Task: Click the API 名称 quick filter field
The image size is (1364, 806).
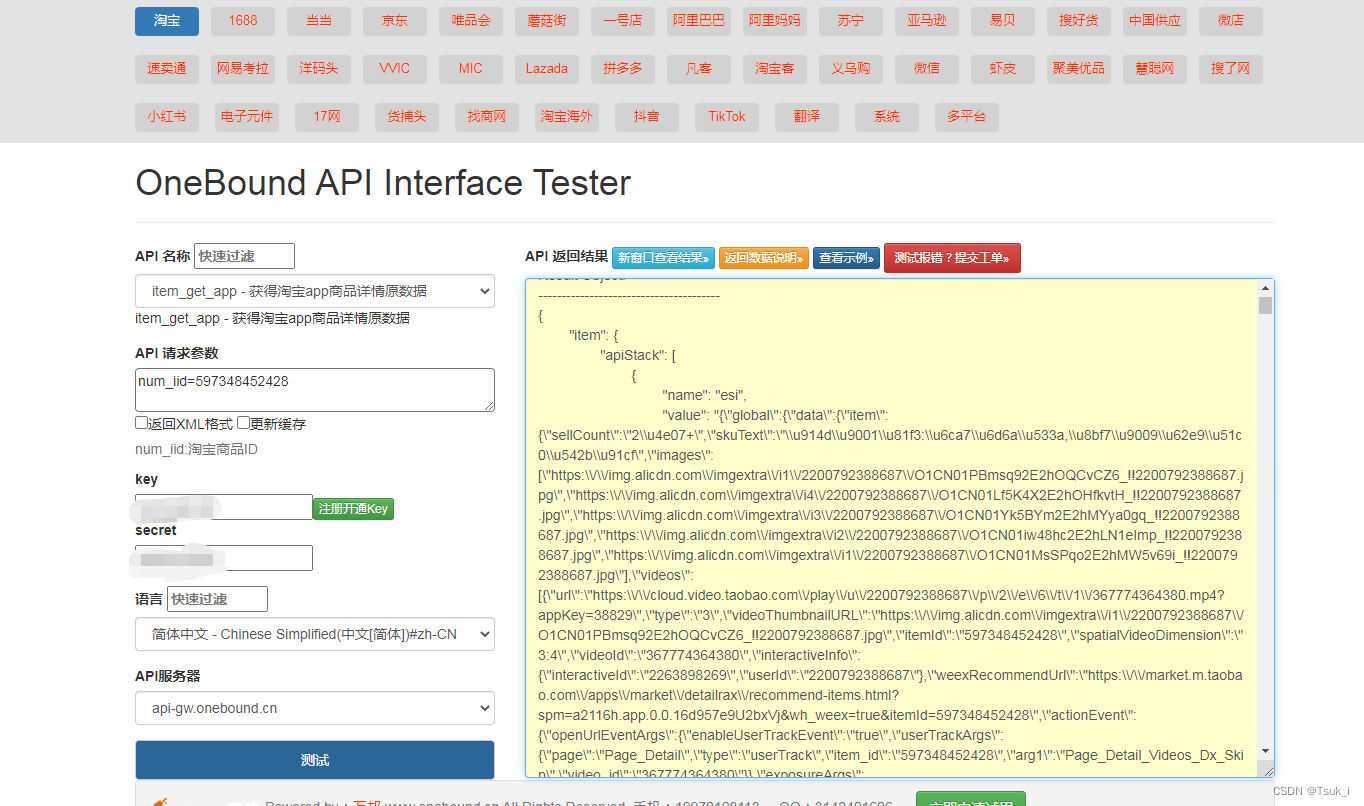Action: pos(244,256)
